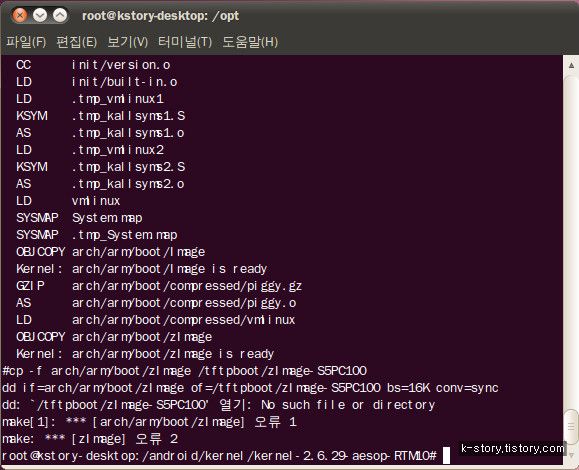Click the line 'init/built-in.o'
The height and width of the screenshot is (470, 579).
124,82
